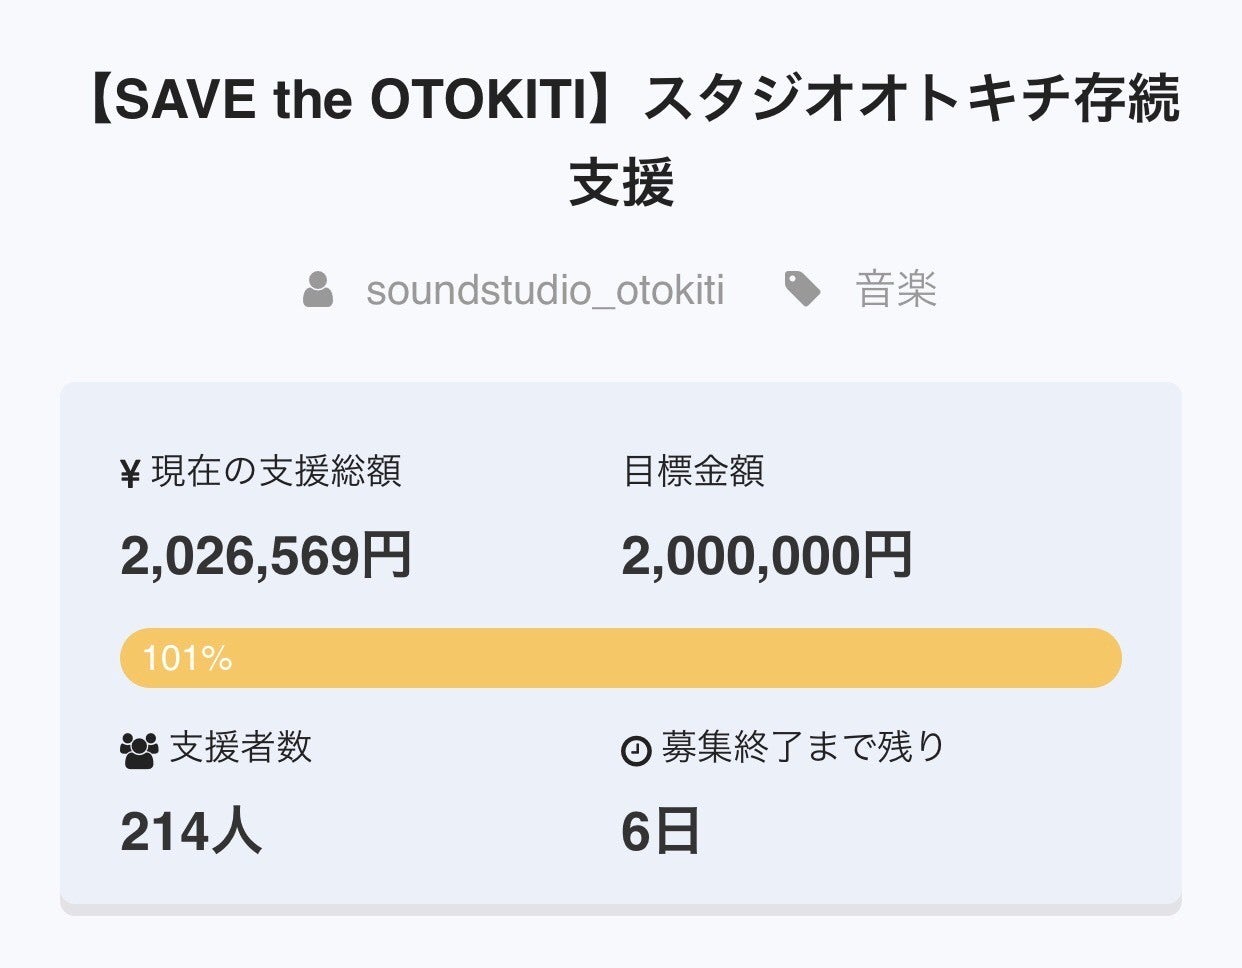The image size is (1242, 968).
Task: Click the 支援 text in title's second line
Action: point(621,183)
